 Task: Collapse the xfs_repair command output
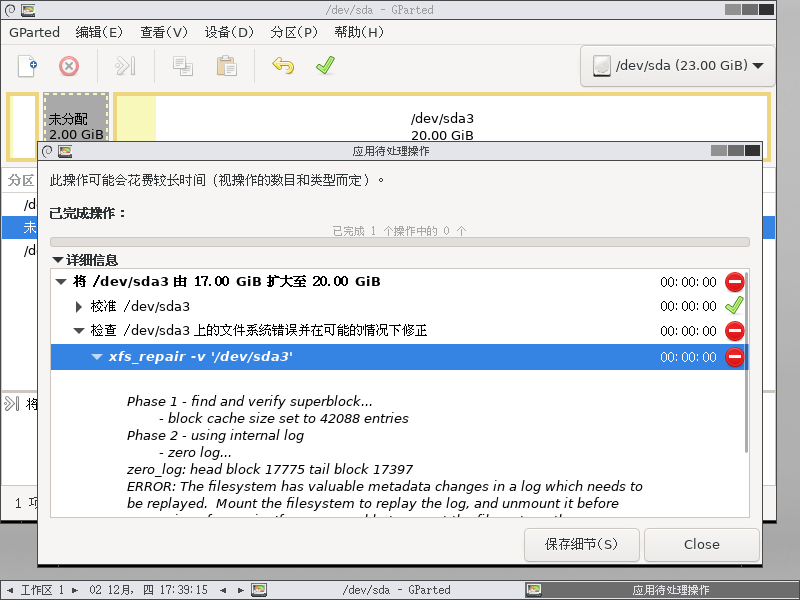click(x=94, y=356)
